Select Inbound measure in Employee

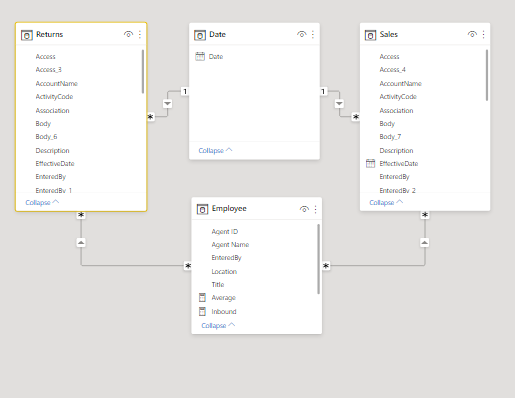pyautogui.click(x=224, y=311)
